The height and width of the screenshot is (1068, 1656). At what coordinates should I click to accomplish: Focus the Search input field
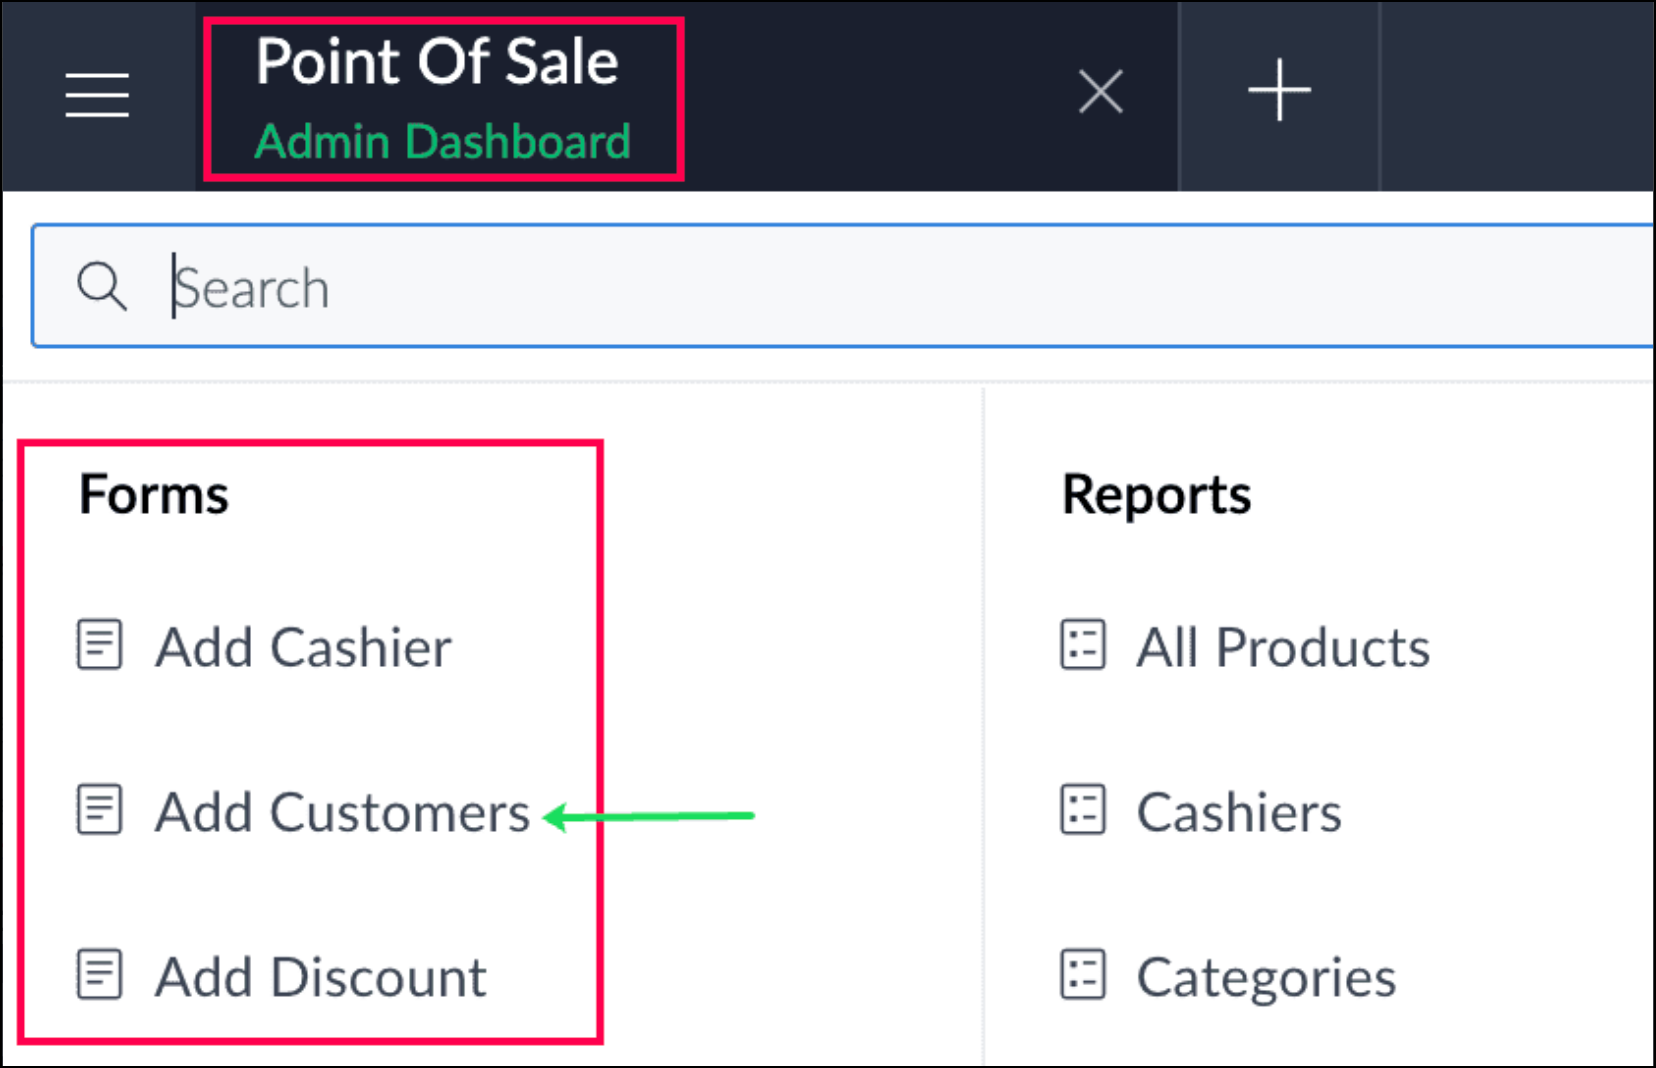tap(800, 287)
